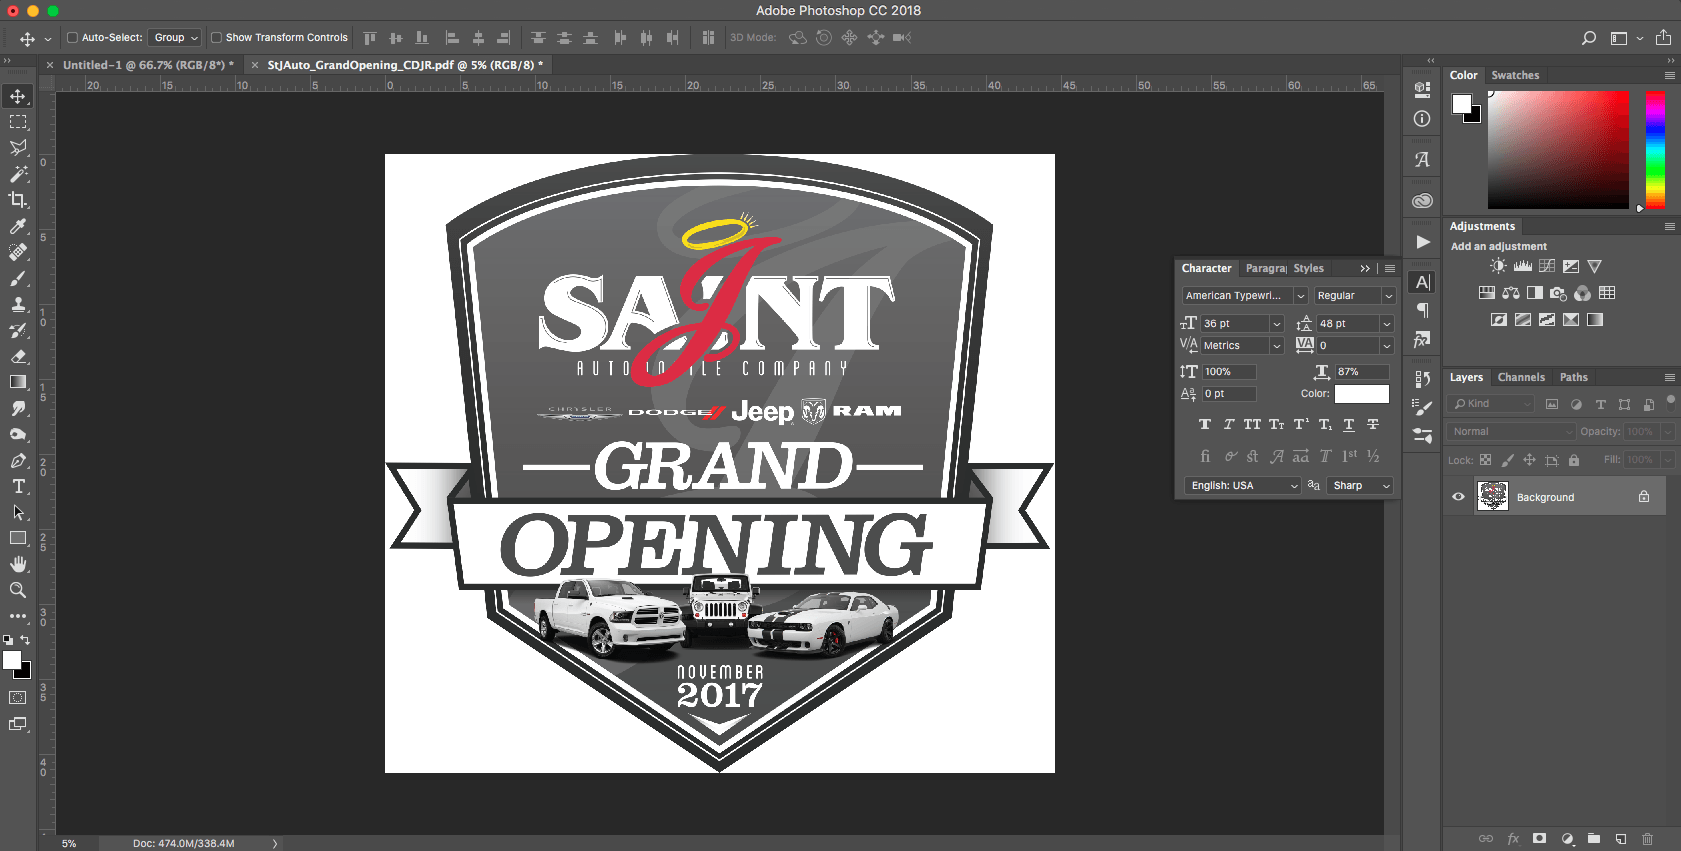
Task: Click the font size 36 pt field
Action: 1234,324
